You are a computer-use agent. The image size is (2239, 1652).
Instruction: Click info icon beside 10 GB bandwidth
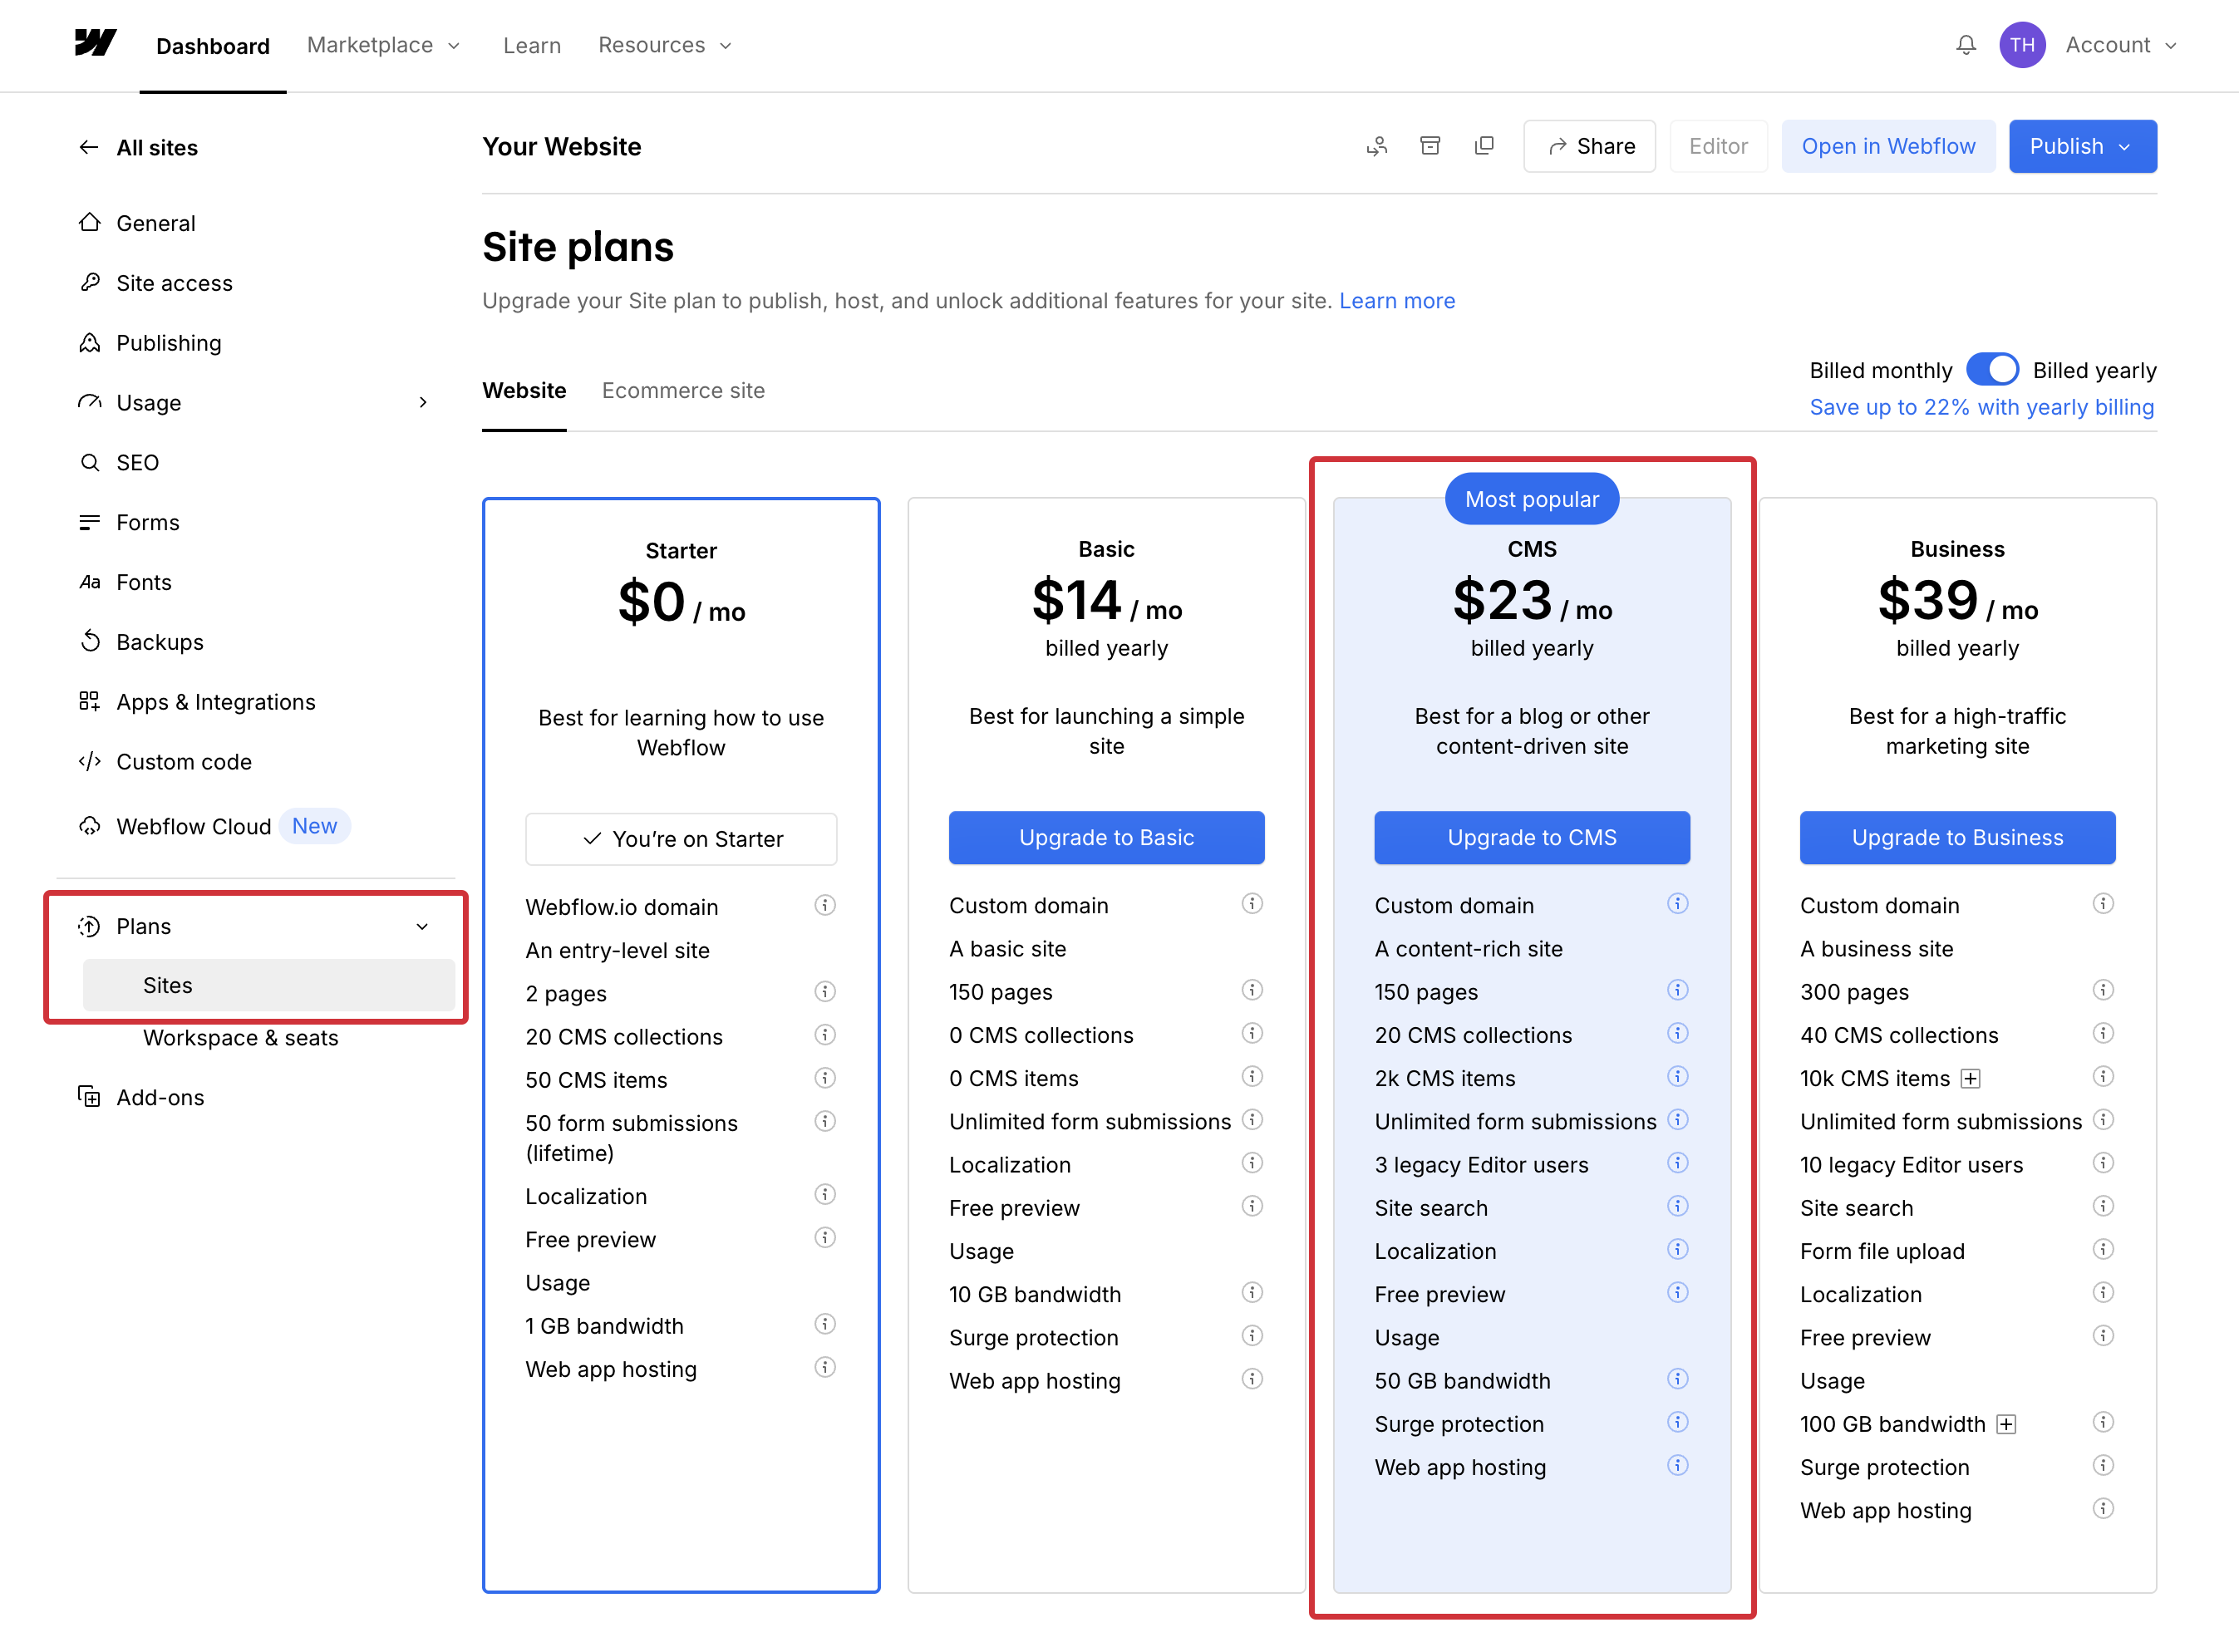coord(1251,1292)
